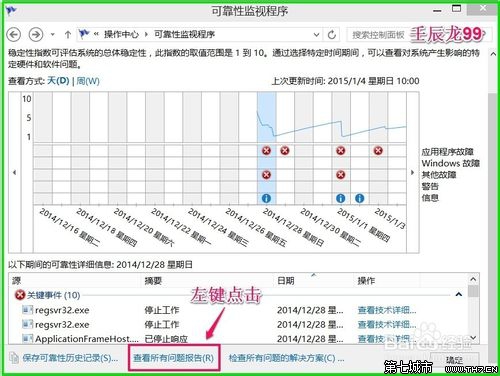
Task: Shift chart to later dates arrow
Action: tap(412, 172)
